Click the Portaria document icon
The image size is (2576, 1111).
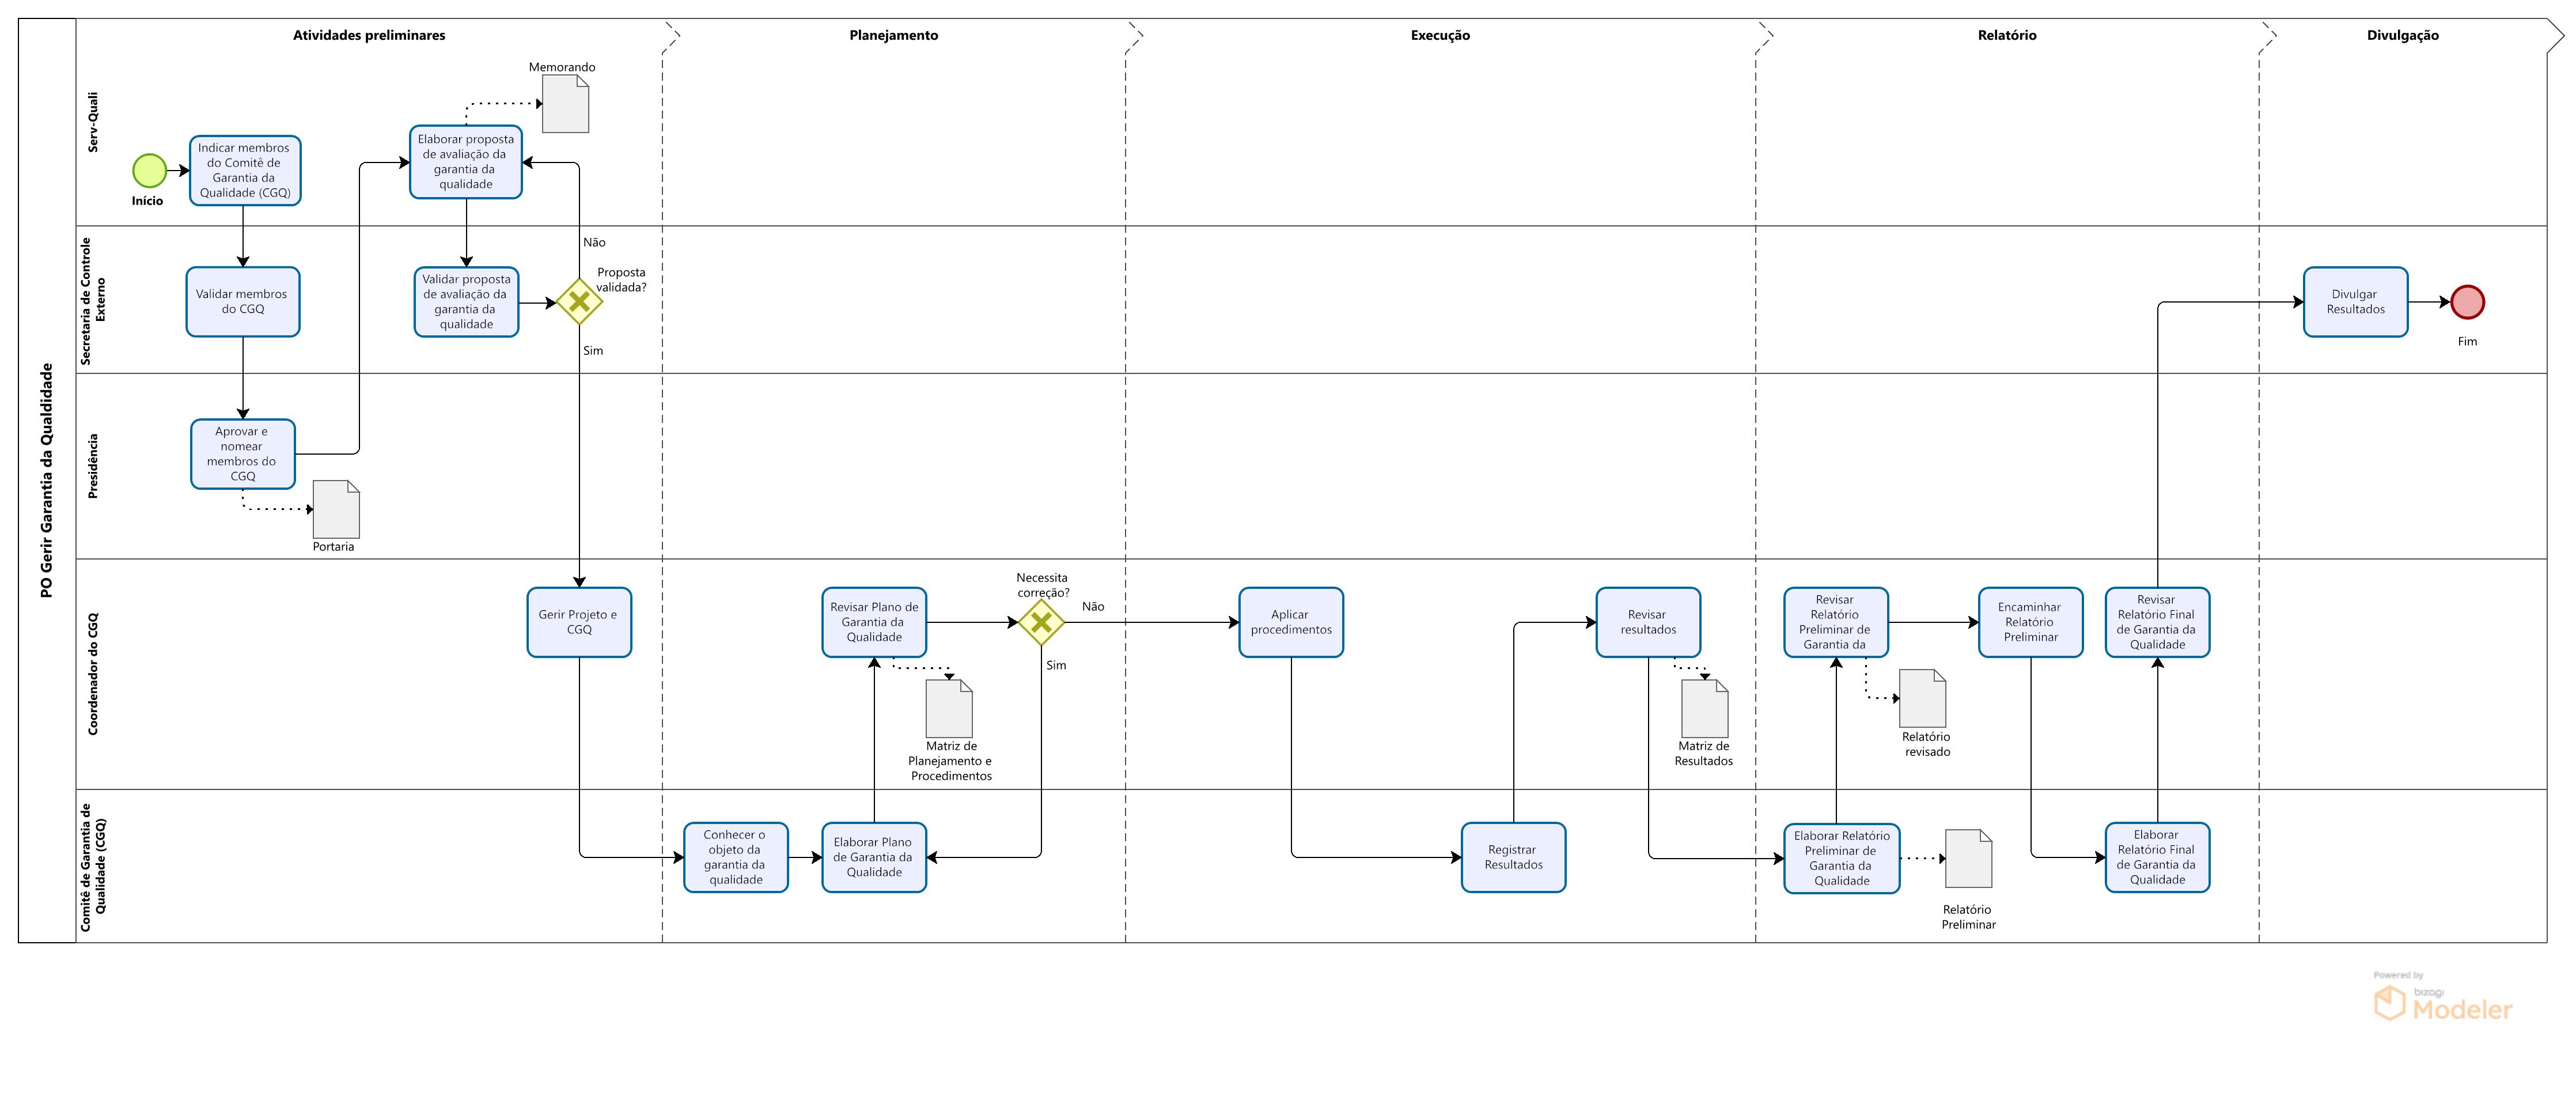click(336, 509)
